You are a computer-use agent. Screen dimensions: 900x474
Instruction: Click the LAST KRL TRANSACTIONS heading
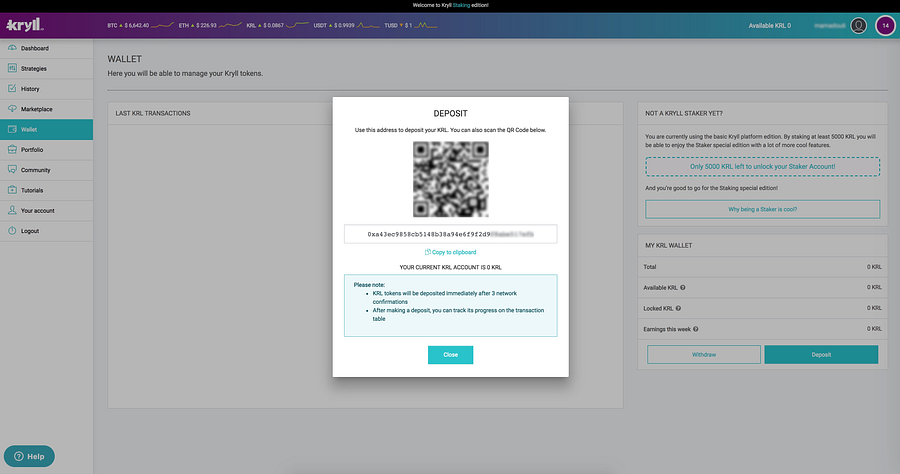(x=153, y=113)
